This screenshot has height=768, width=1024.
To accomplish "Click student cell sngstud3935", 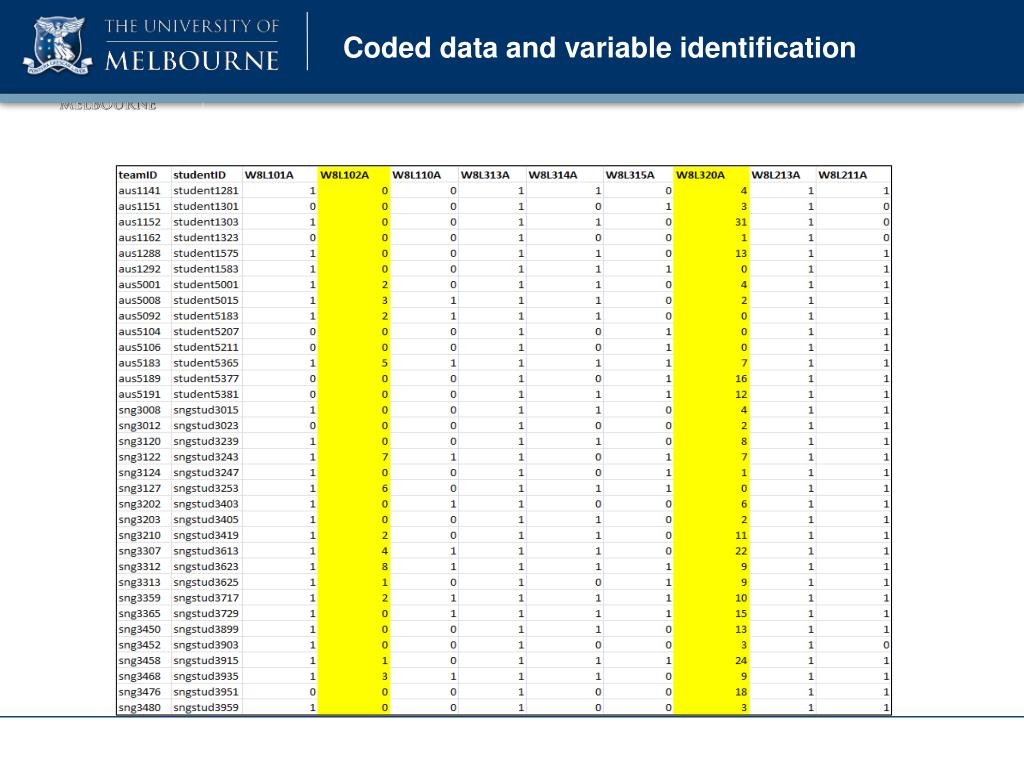I will click(x=206, y=677).
